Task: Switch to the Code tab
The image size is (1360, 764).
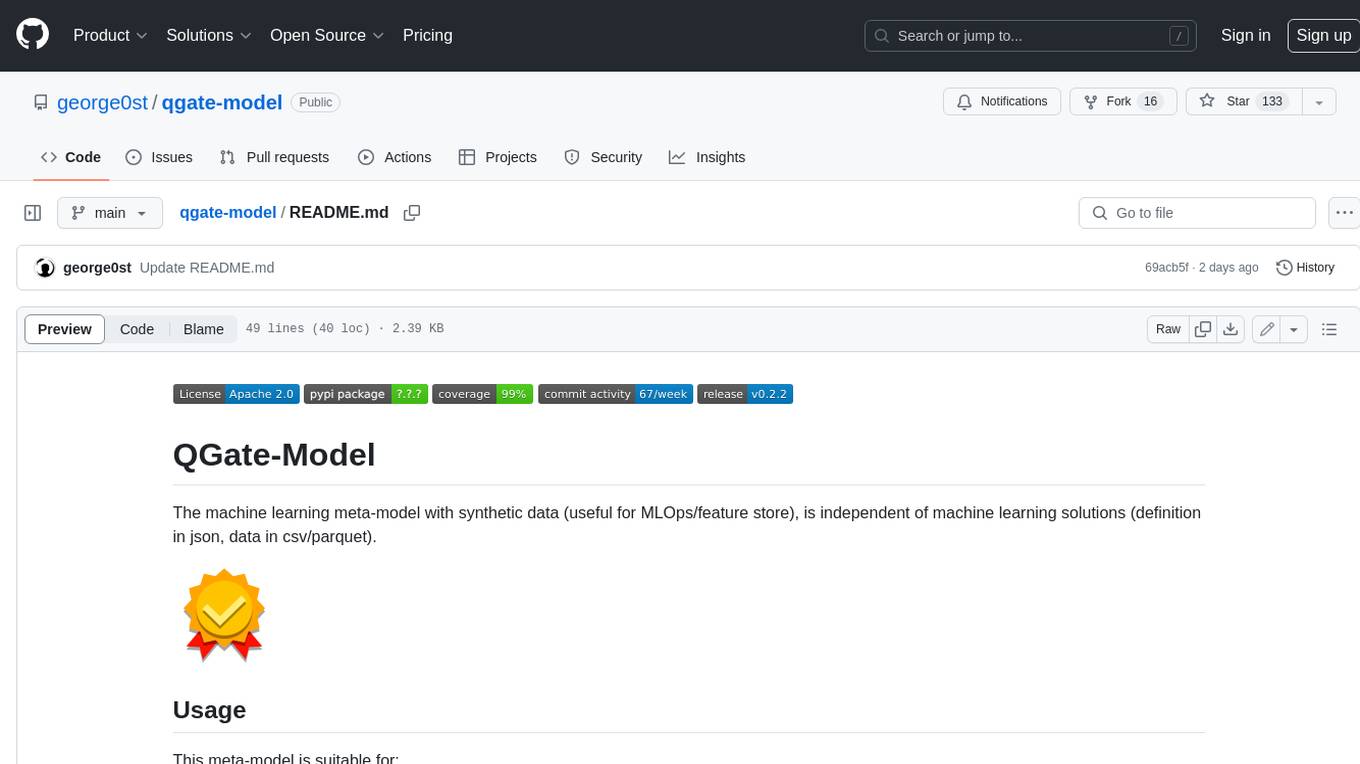Action: pyautogui.click(x=71, y=157)
